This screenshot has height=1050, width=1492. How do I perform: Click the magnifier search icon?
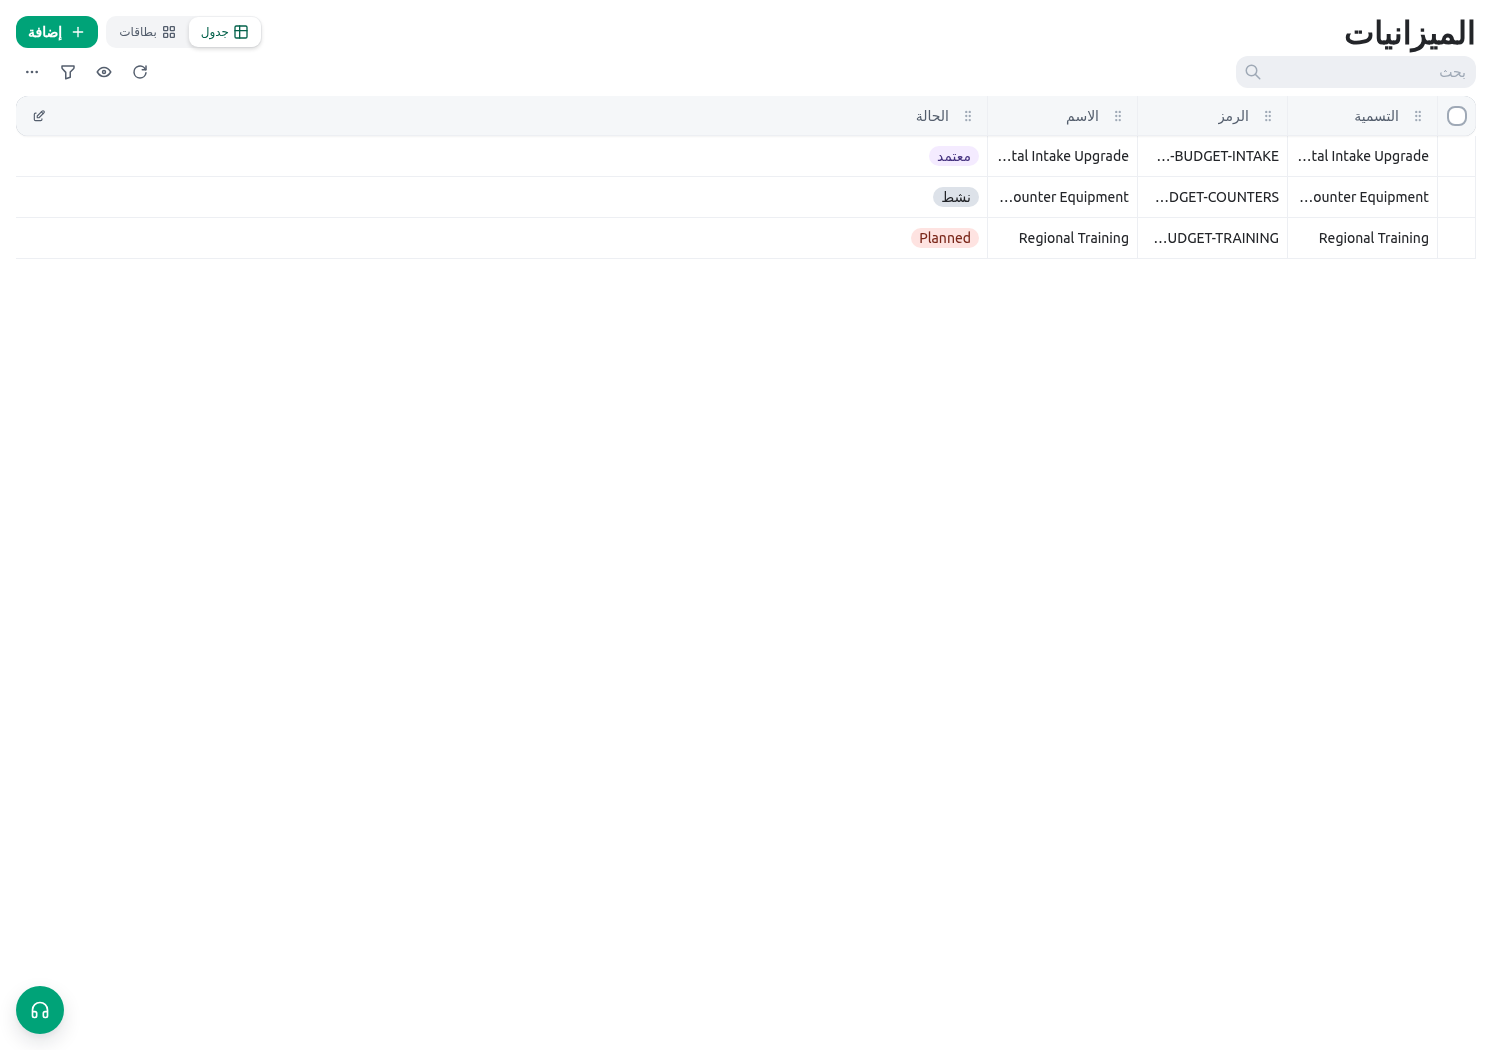point(1253,72)
